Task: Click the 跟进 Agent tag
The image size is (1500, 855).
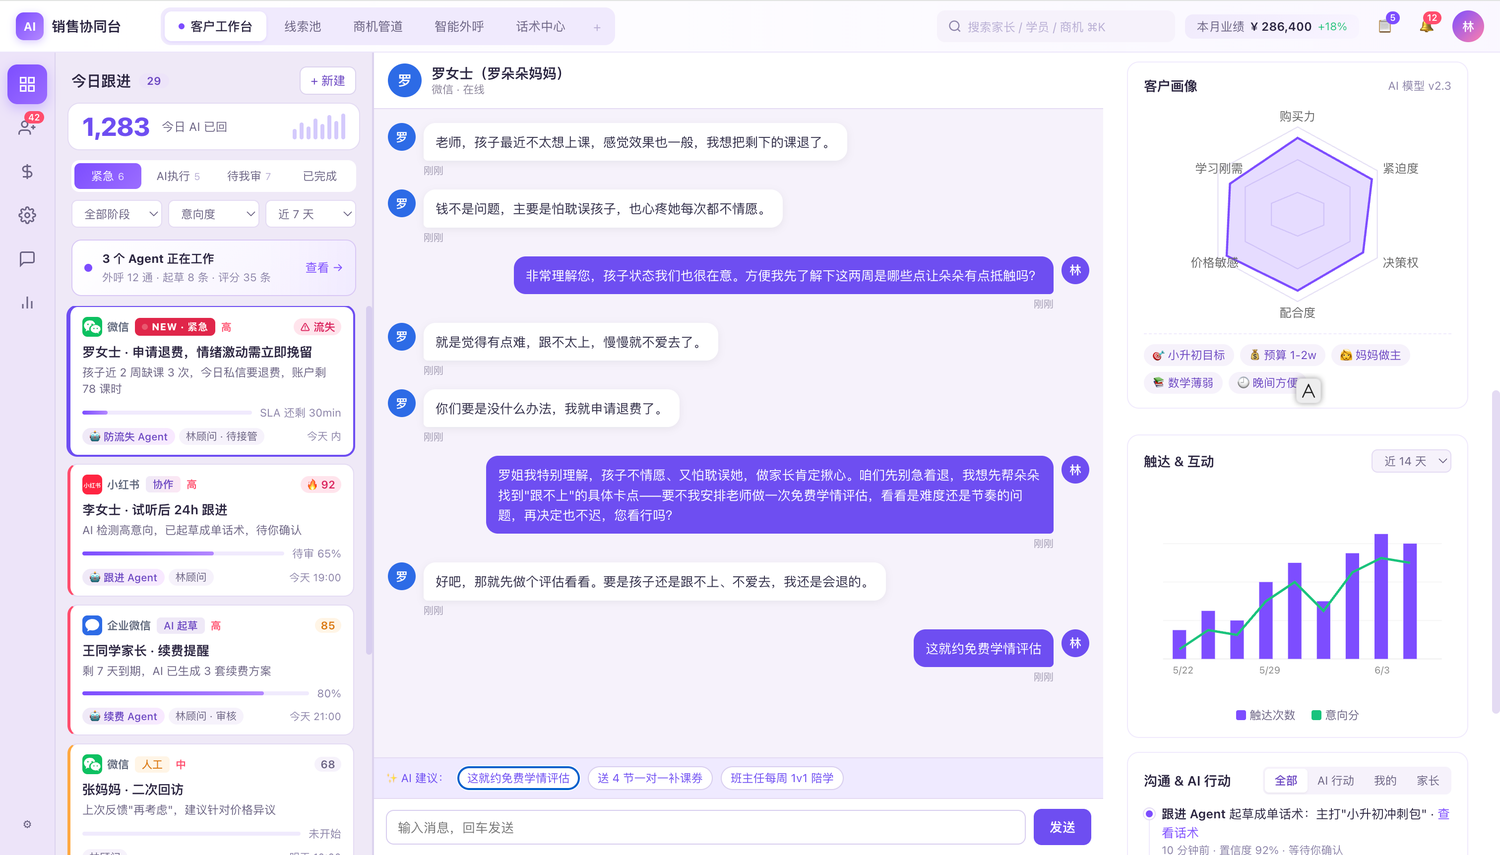Action: [123, 577]
